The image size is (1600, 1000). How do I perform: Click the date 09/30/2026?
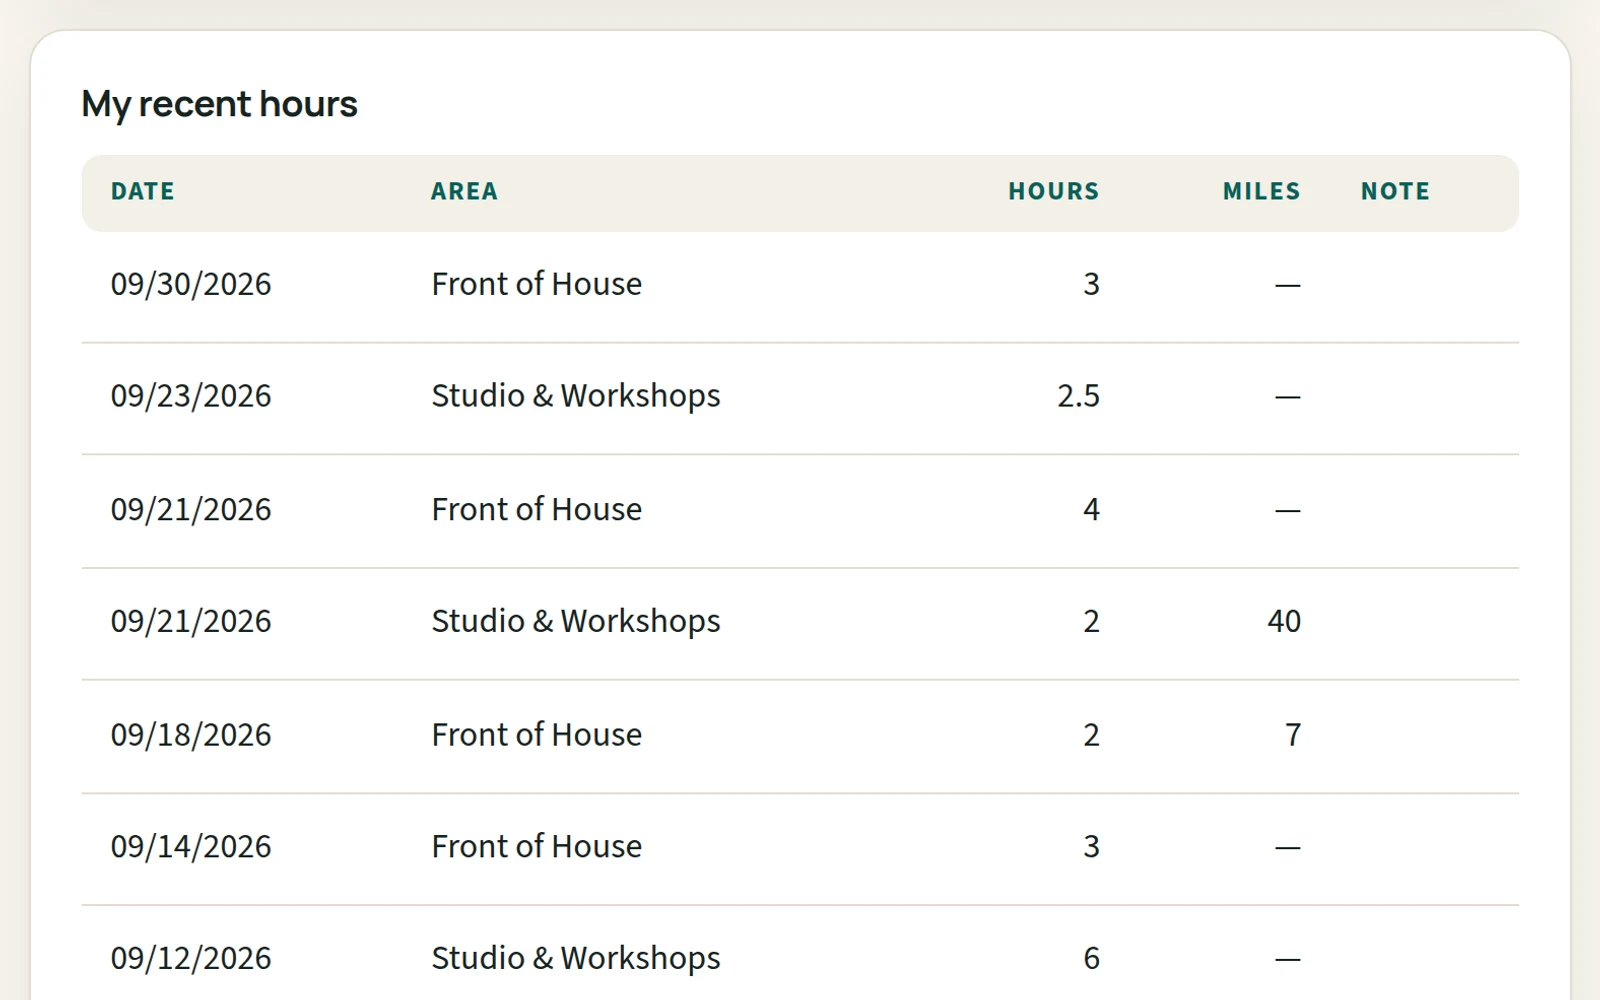tap(191, 284)
